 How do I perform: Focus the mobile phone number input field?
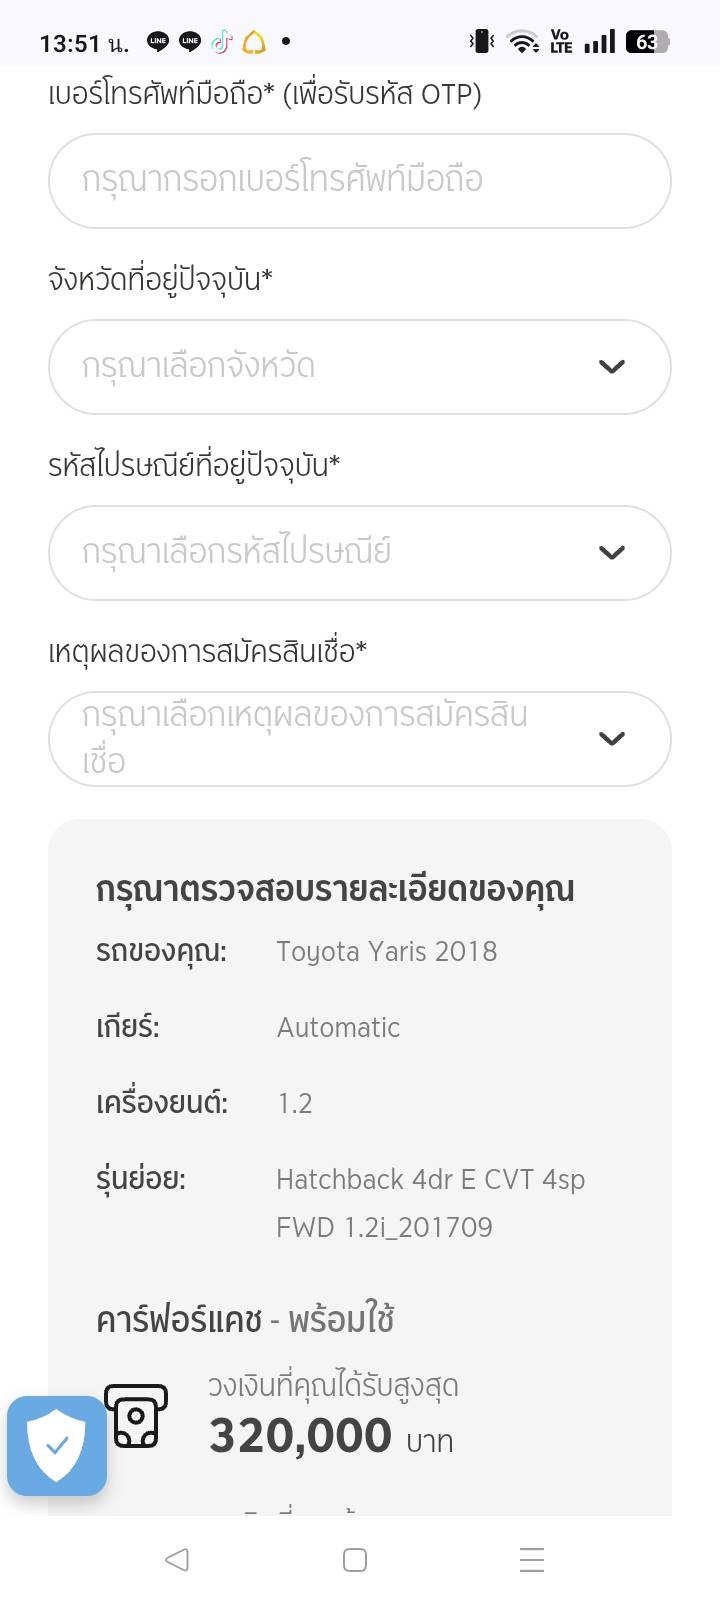pyautogui.click(x=359, y=181)
